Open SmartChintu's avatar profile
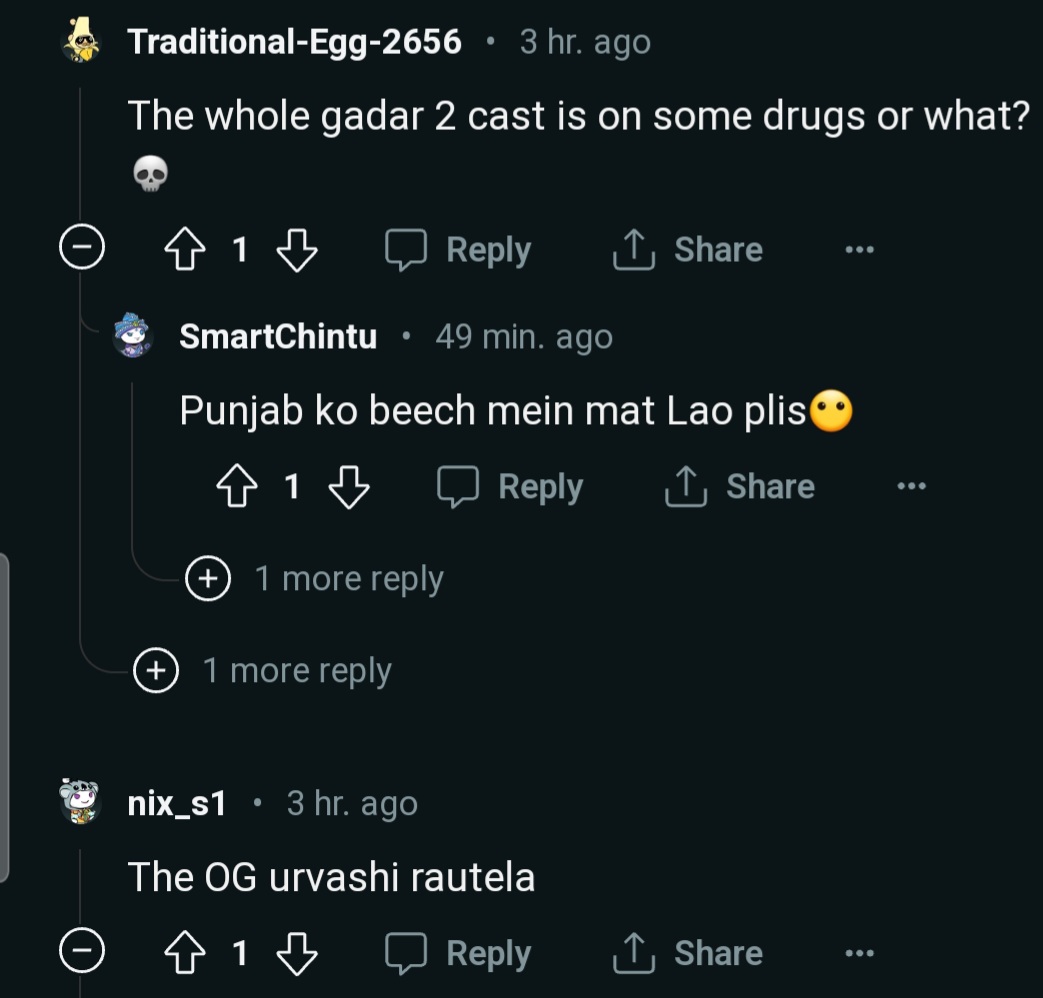The height and width of the screenshot is (998, 1043). 135,336
